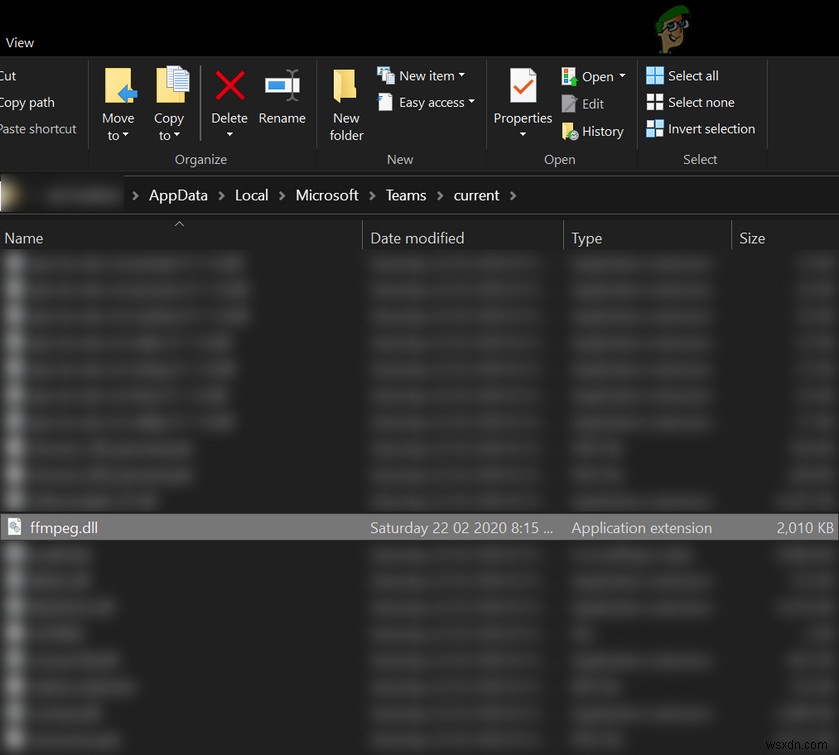The height and width of the screenshot is (755, 839).
Task: Go to AppData in address bar
Action: click(x=178, y=195)
